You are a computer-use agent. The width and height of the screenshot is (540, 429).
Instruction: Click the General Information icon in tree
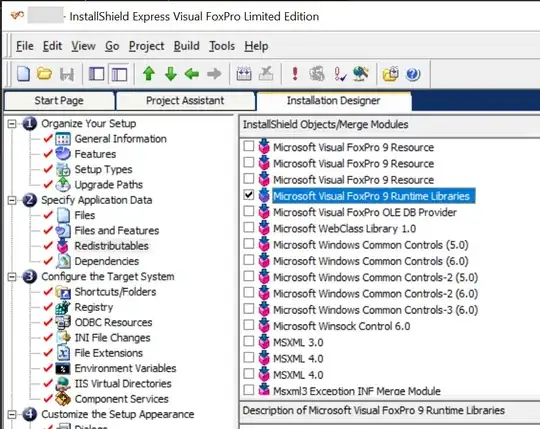point(63,139)
